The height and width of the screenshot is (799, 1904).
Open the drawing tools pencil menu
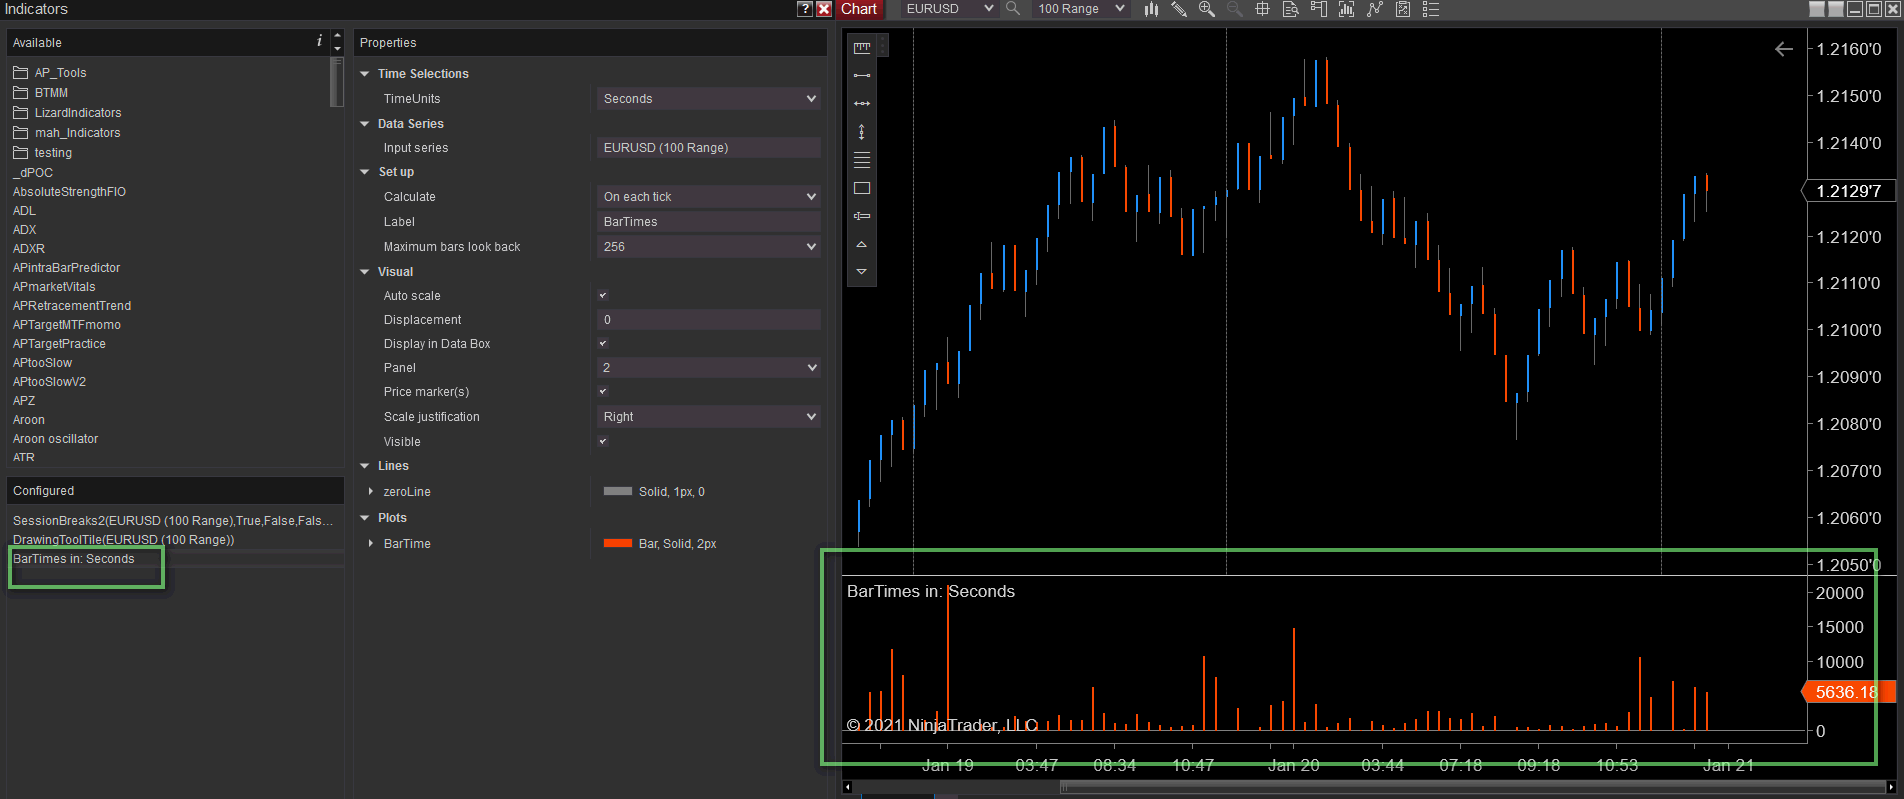pyautogui.click(x=1179, y=9)
